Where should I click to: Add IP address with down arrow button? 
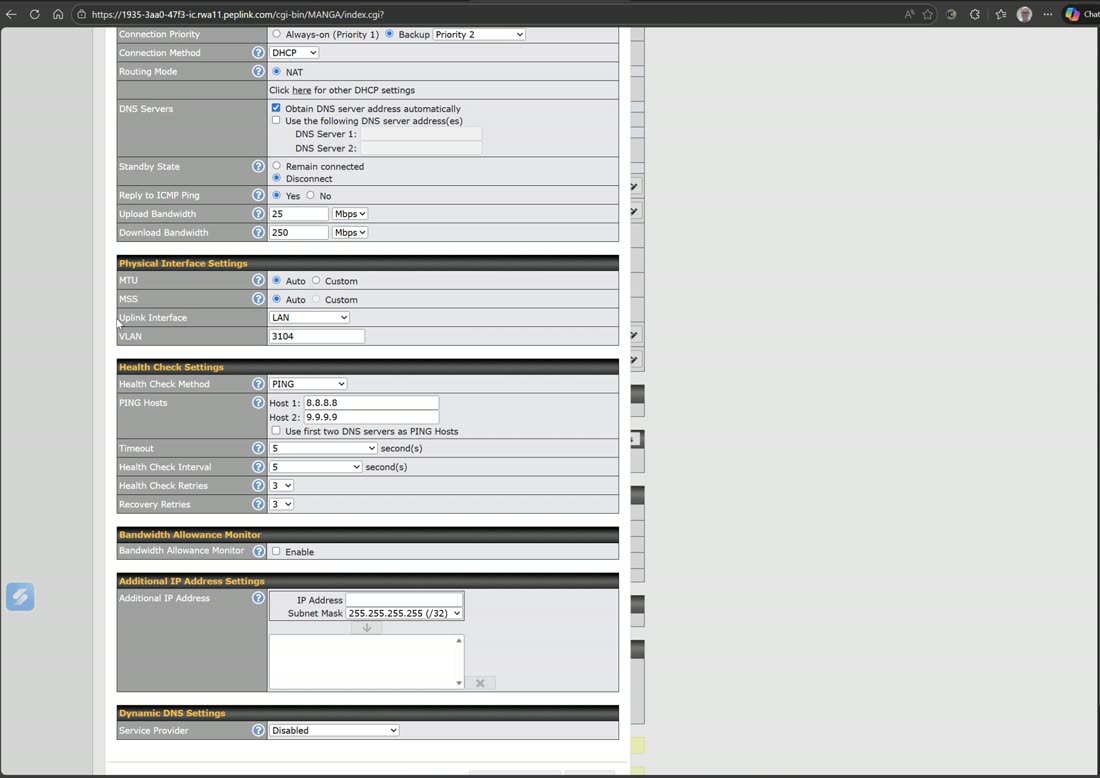point(366,628)
